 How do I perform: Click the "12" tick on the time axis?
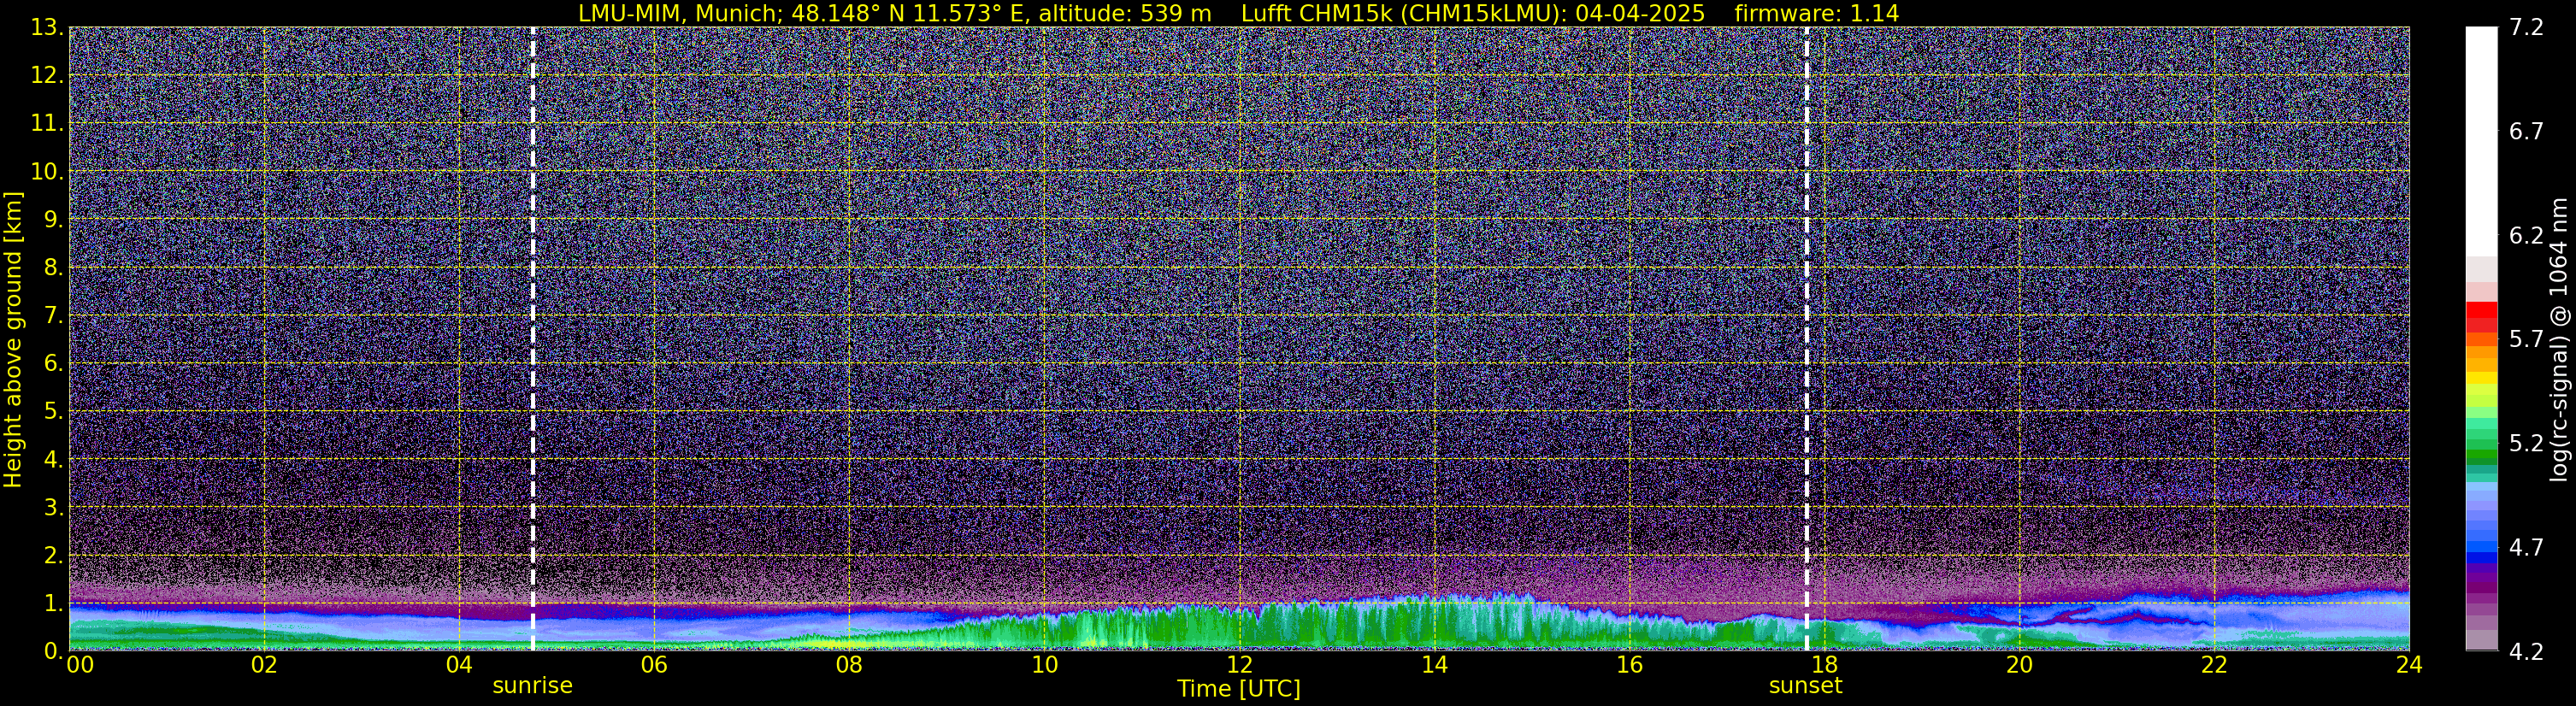(x=1239, y=665)
